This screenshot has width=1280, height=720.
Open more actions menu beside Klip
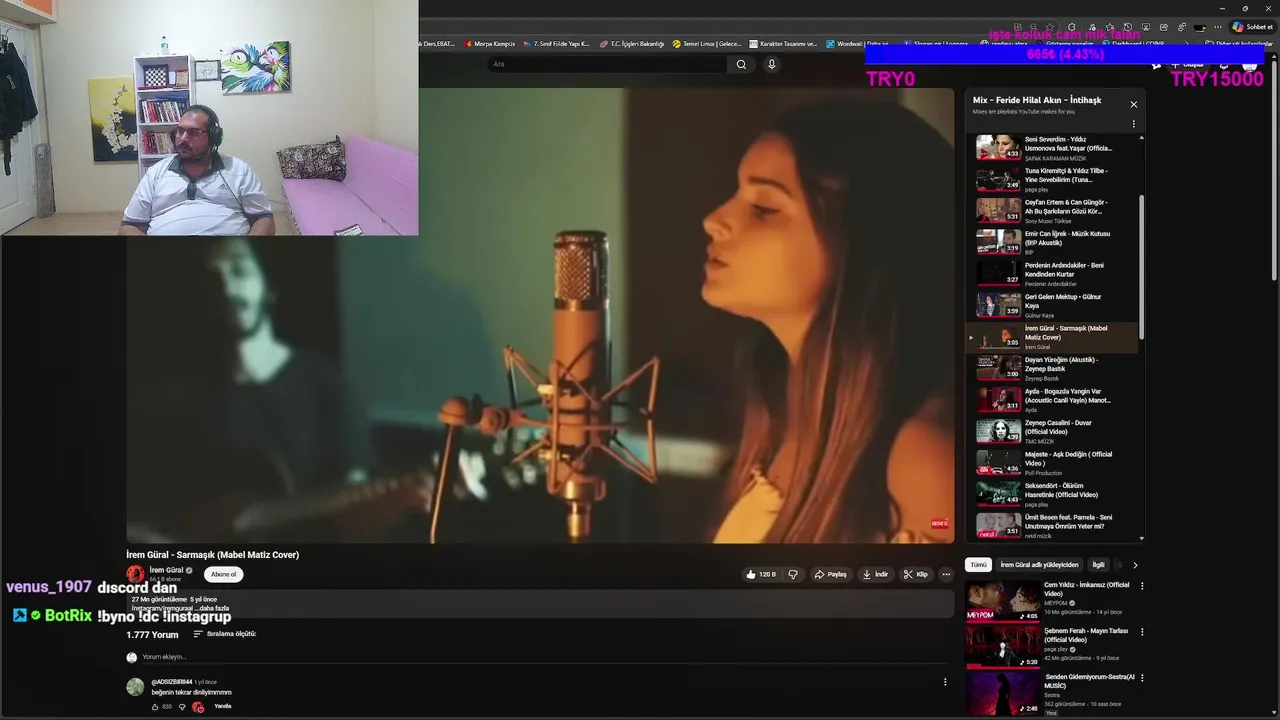(946, 574)
